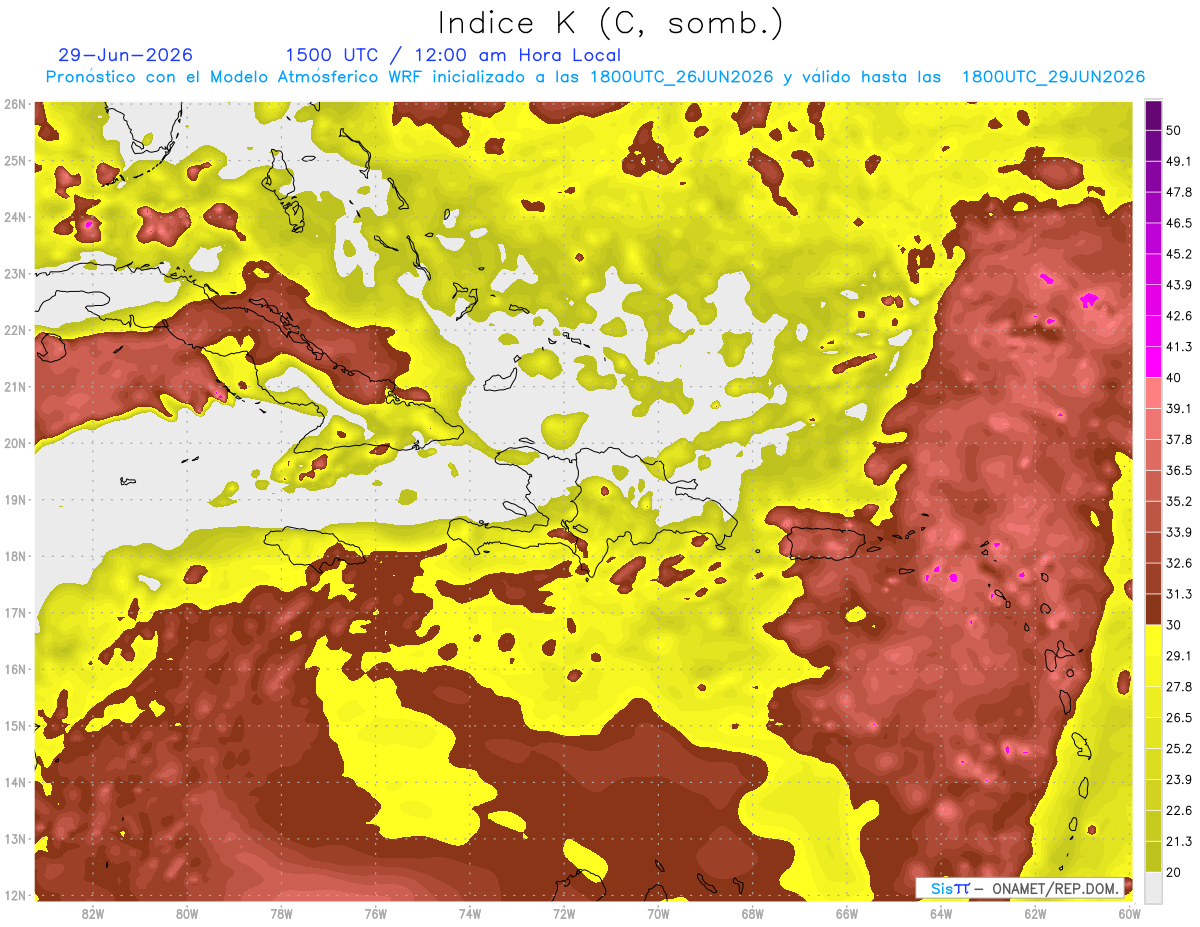Click latitude label '14N'

pos(16,782)
